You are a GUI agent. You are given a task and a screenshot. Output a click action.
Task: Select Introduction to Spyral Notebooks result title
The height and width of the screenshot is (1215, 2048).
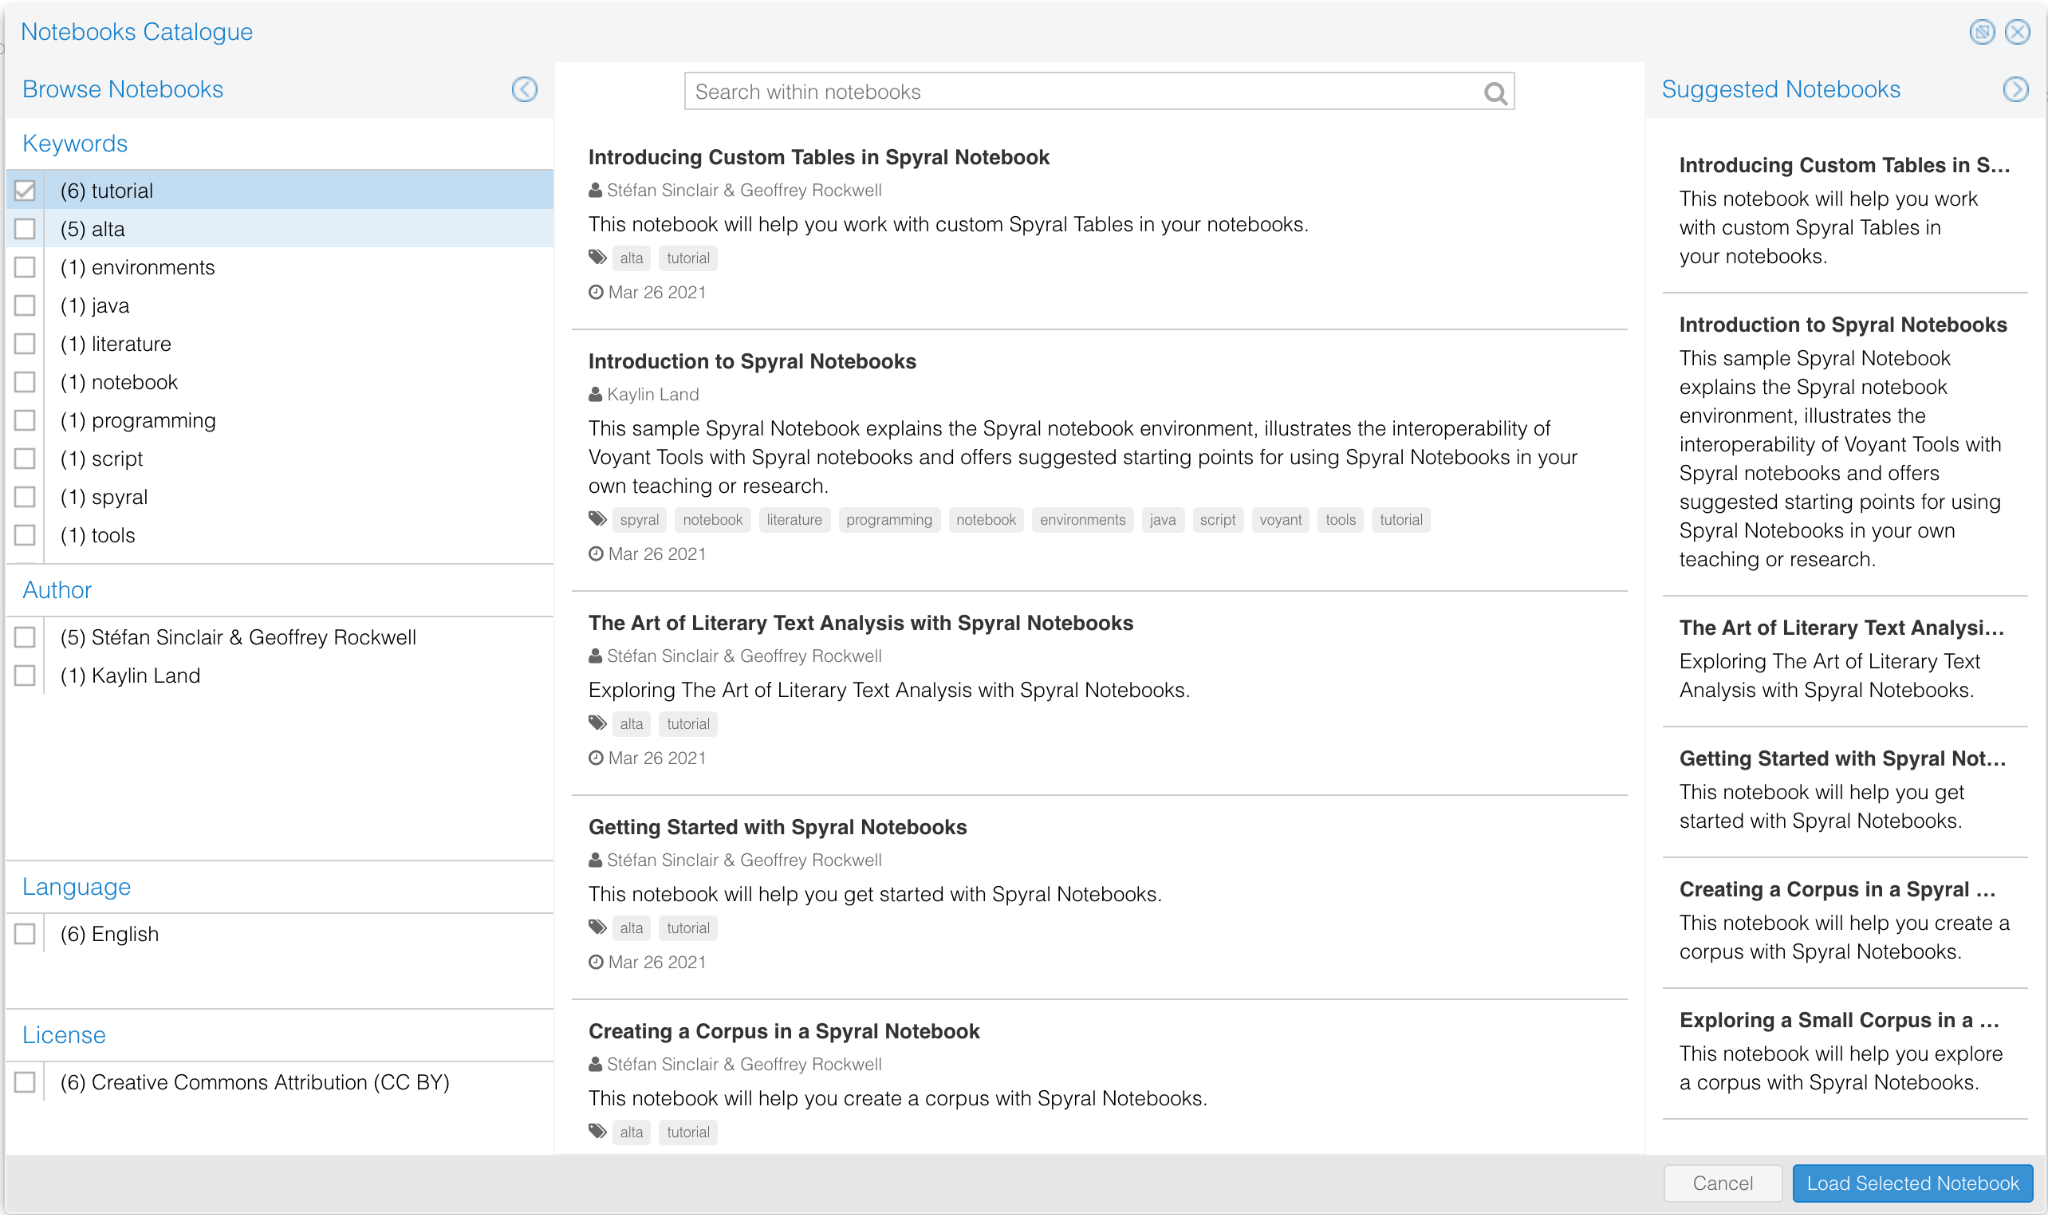752,361
